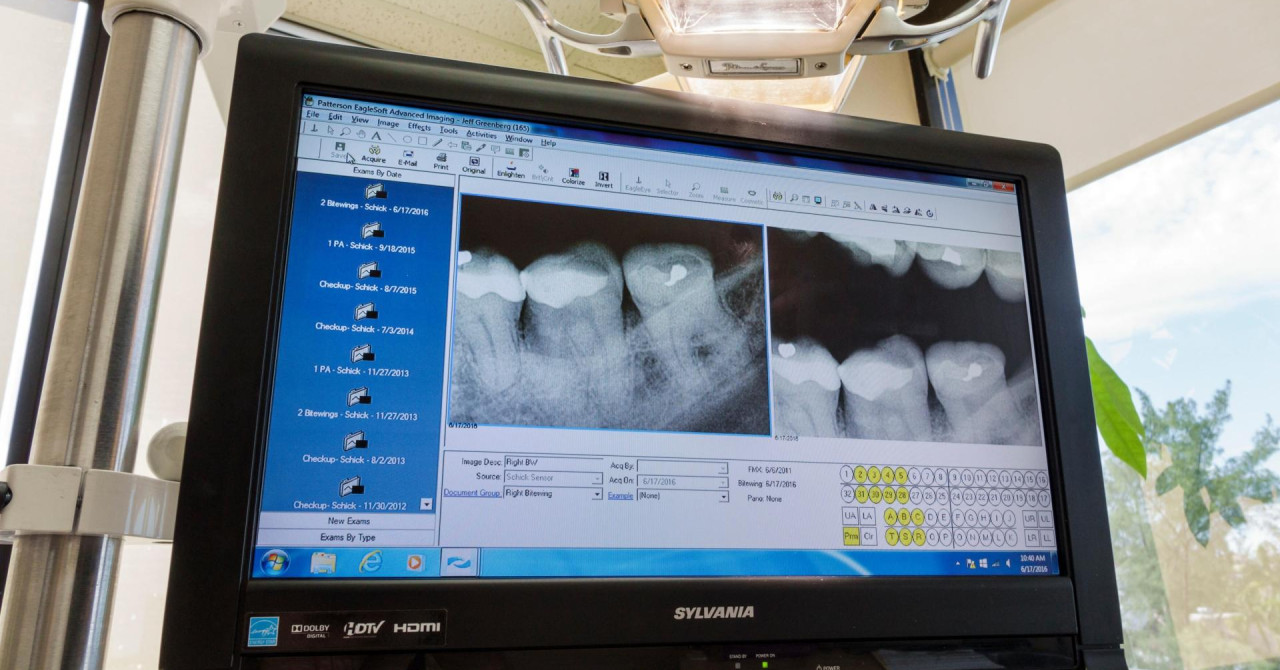Image resolution: width=1280 pixels, height=670 pixels.
Task: Toggle tooth number 2 selection
Action: [x=860, y=475]
